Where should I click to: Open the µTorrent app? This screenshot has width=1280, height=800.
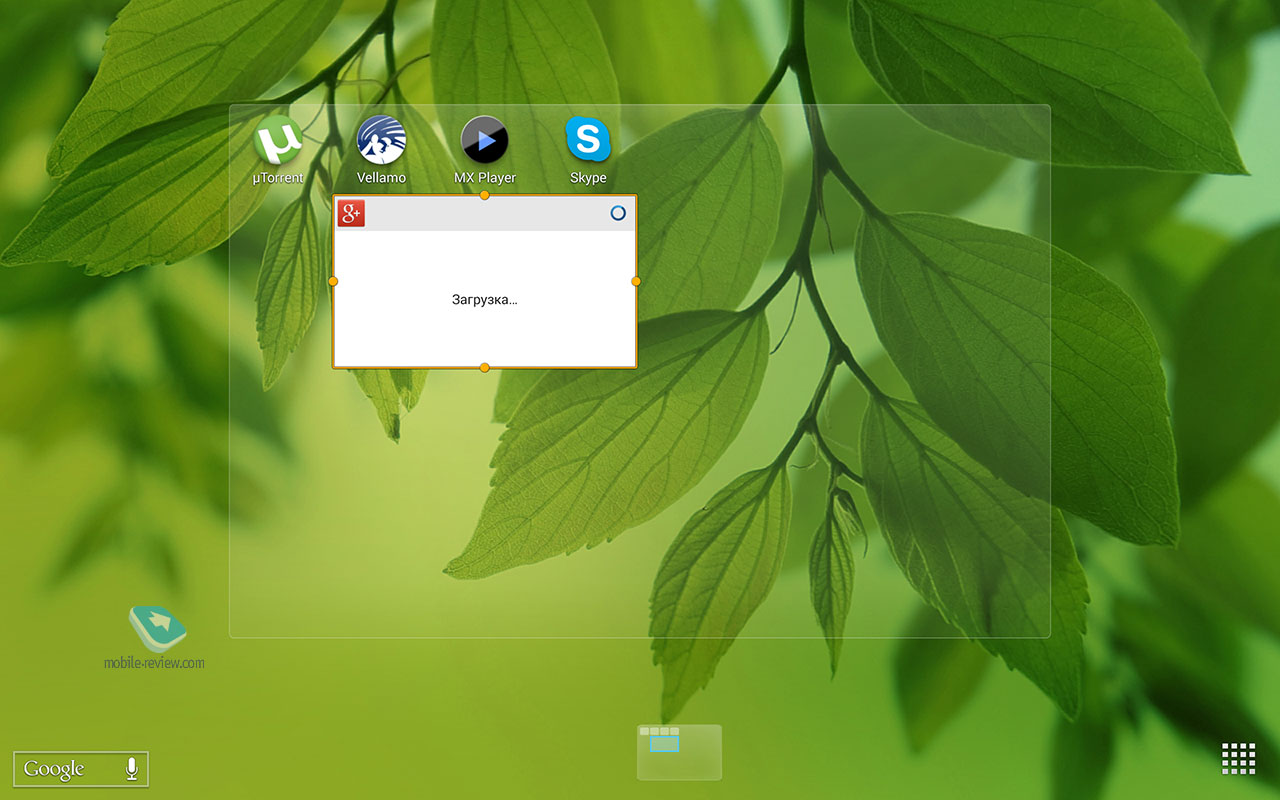click(x=278, y=150)
